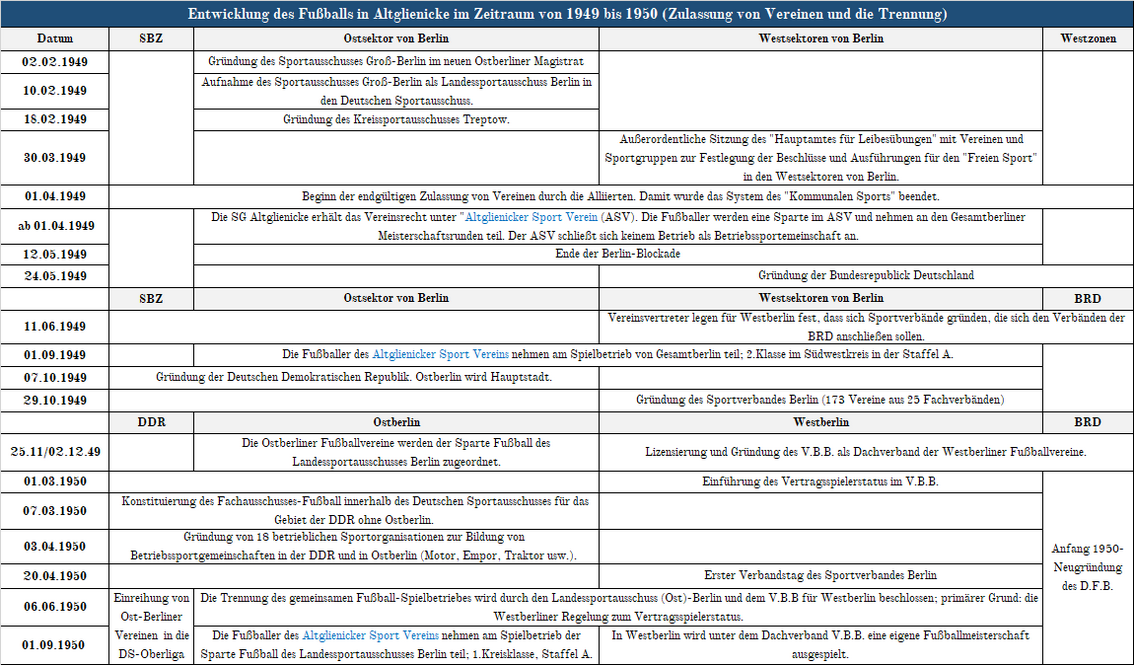Click the 'BRD' header in the 'DDR' header row
Viewport: 1134px width, 665px height.
(1088, 422)
